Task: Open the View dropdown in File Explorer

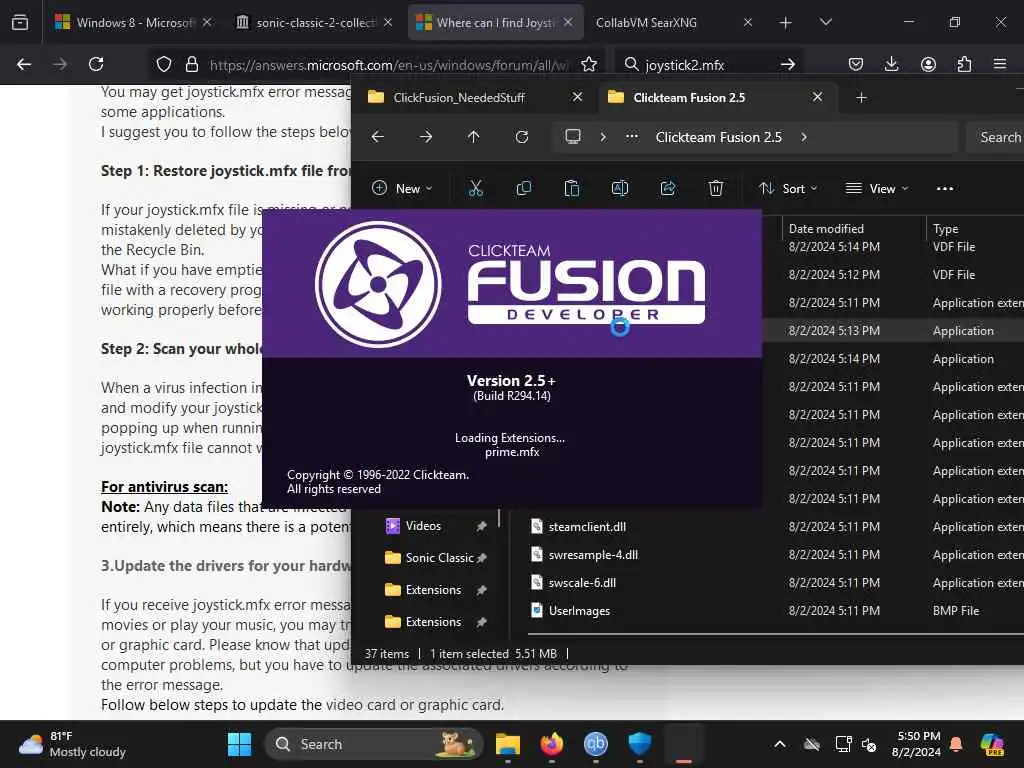Action: [x=877, y=189]
